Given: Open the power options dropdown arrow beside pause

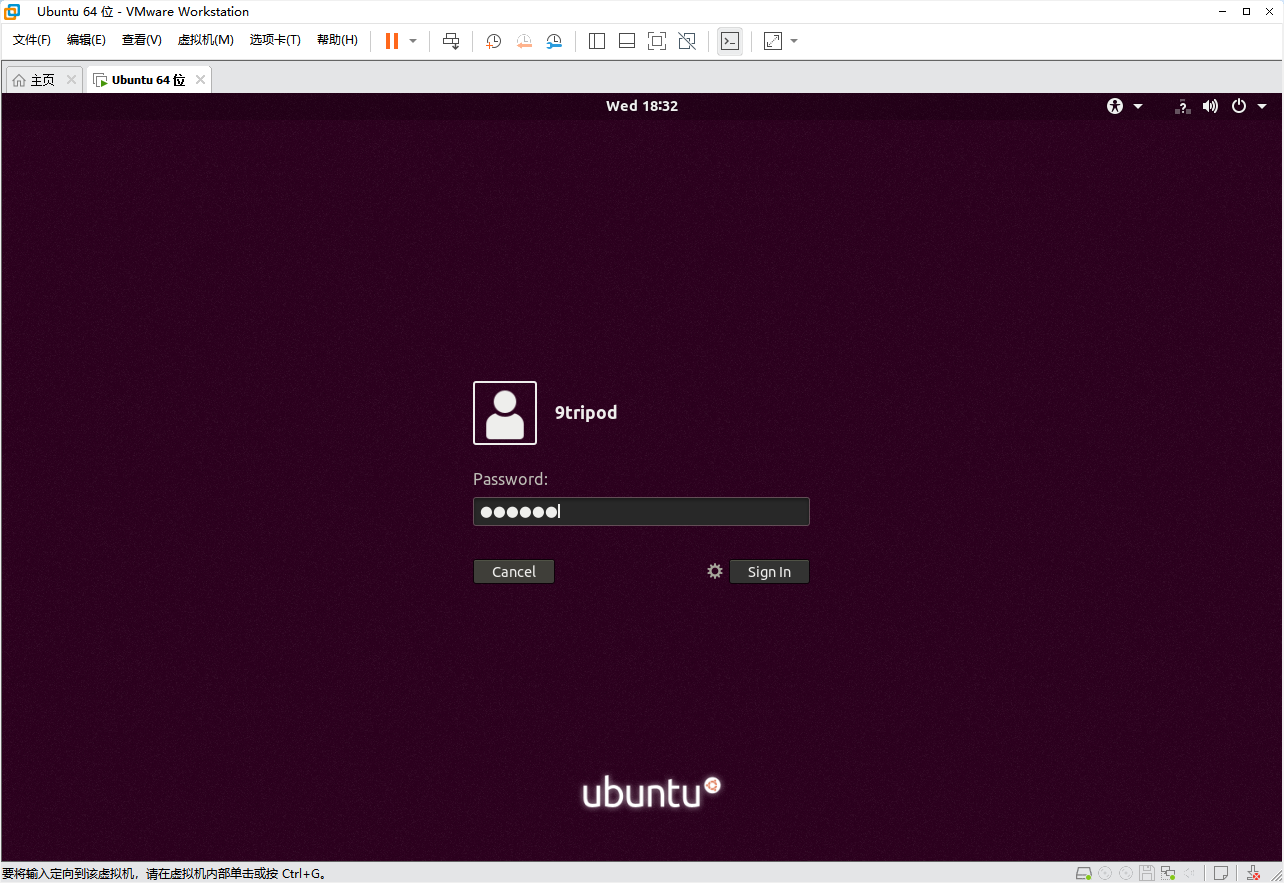Looking at the screenshot, I should click(413, 41).
